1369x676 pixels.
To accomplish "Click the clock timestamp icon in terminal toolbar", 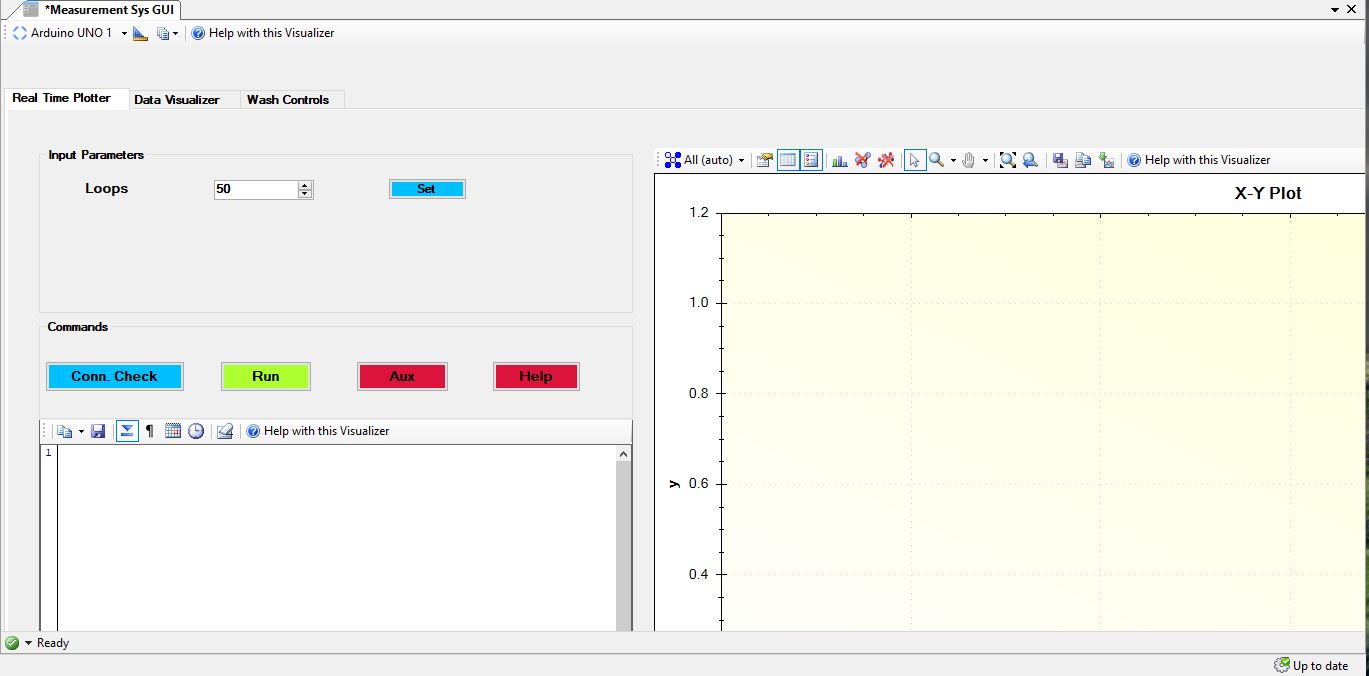I will (x=196, y=431).
